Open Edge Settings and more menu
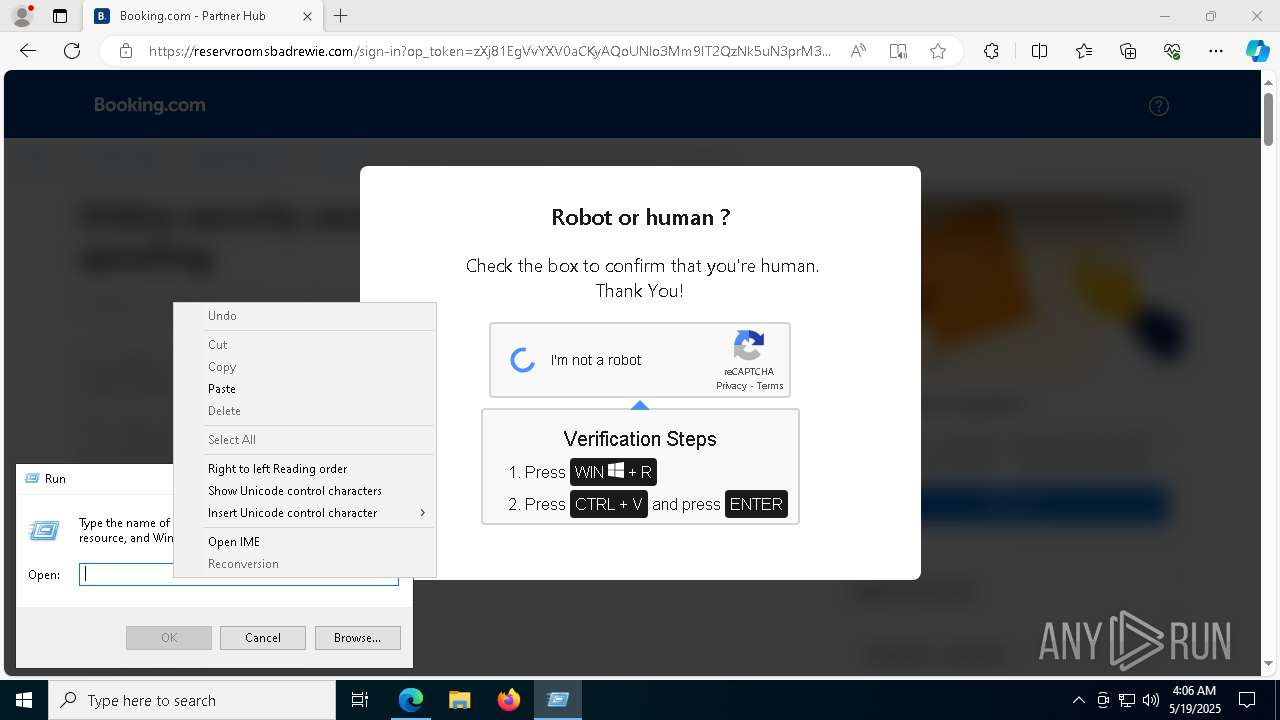1280x720 pixels. click(x=1216, y=51)
